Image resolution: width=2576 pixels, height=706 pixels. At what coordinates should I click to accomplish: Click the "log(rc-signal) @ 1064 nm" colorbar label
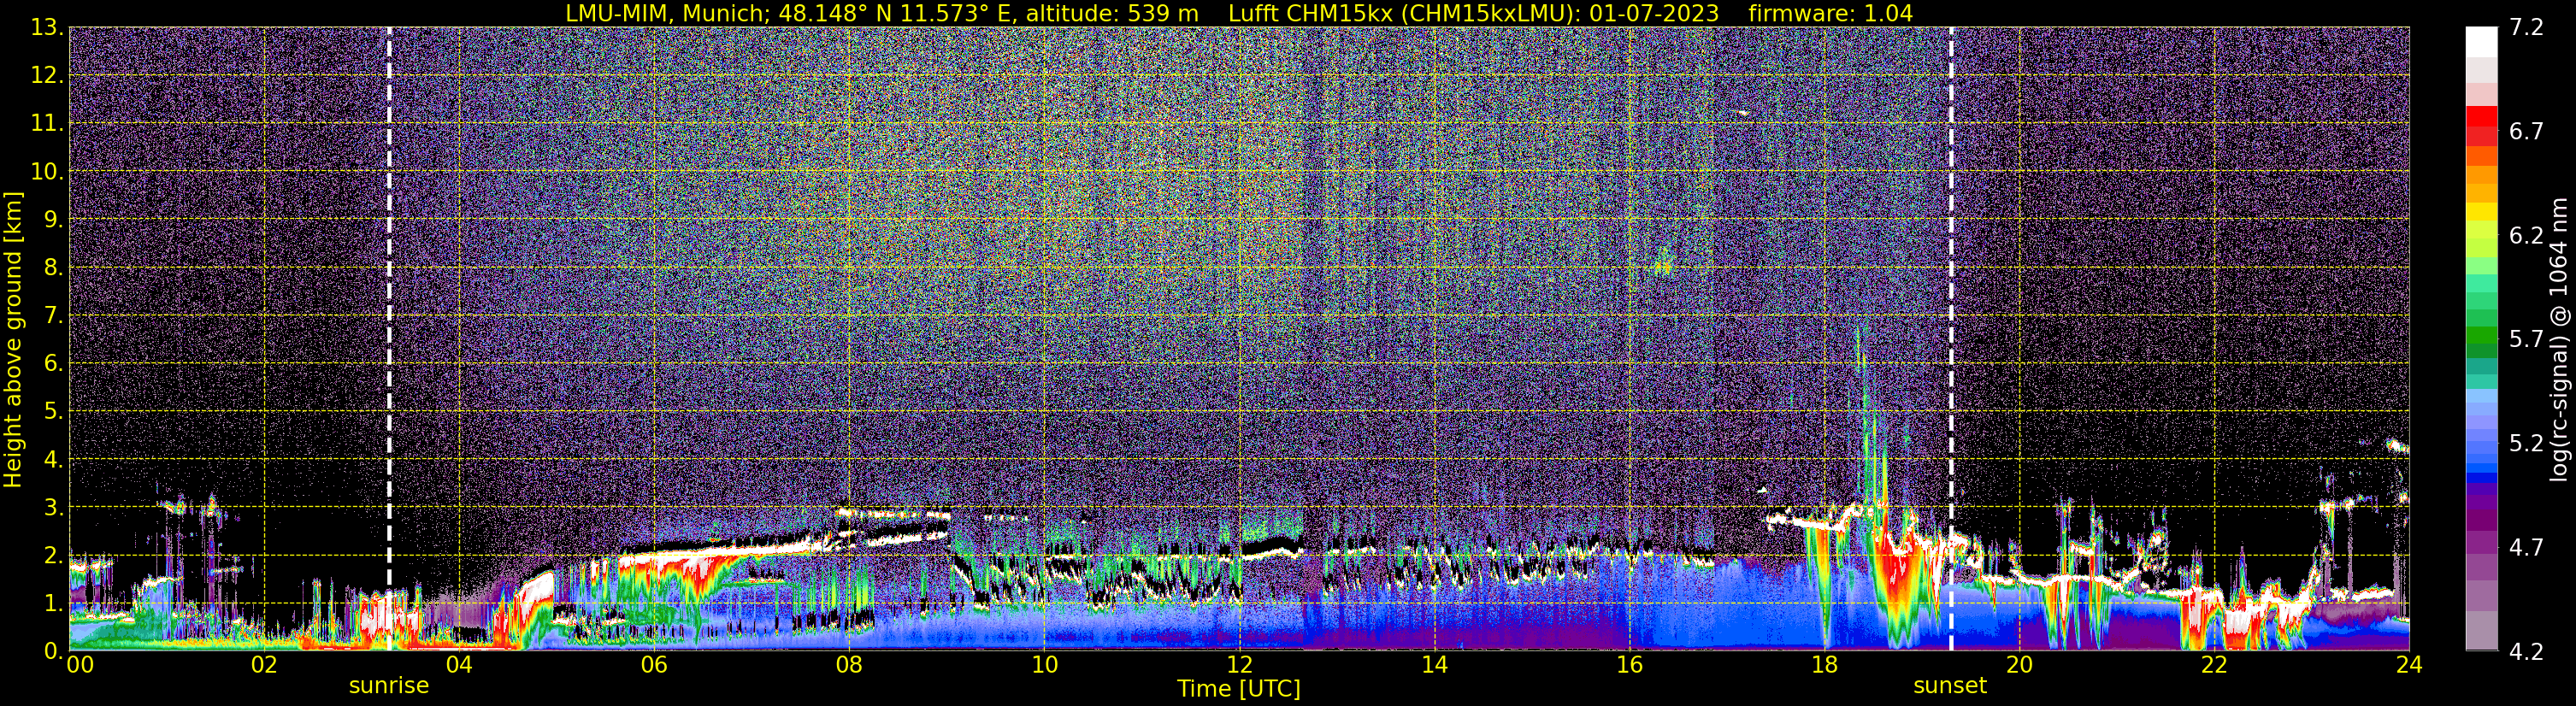[2558, 339]
